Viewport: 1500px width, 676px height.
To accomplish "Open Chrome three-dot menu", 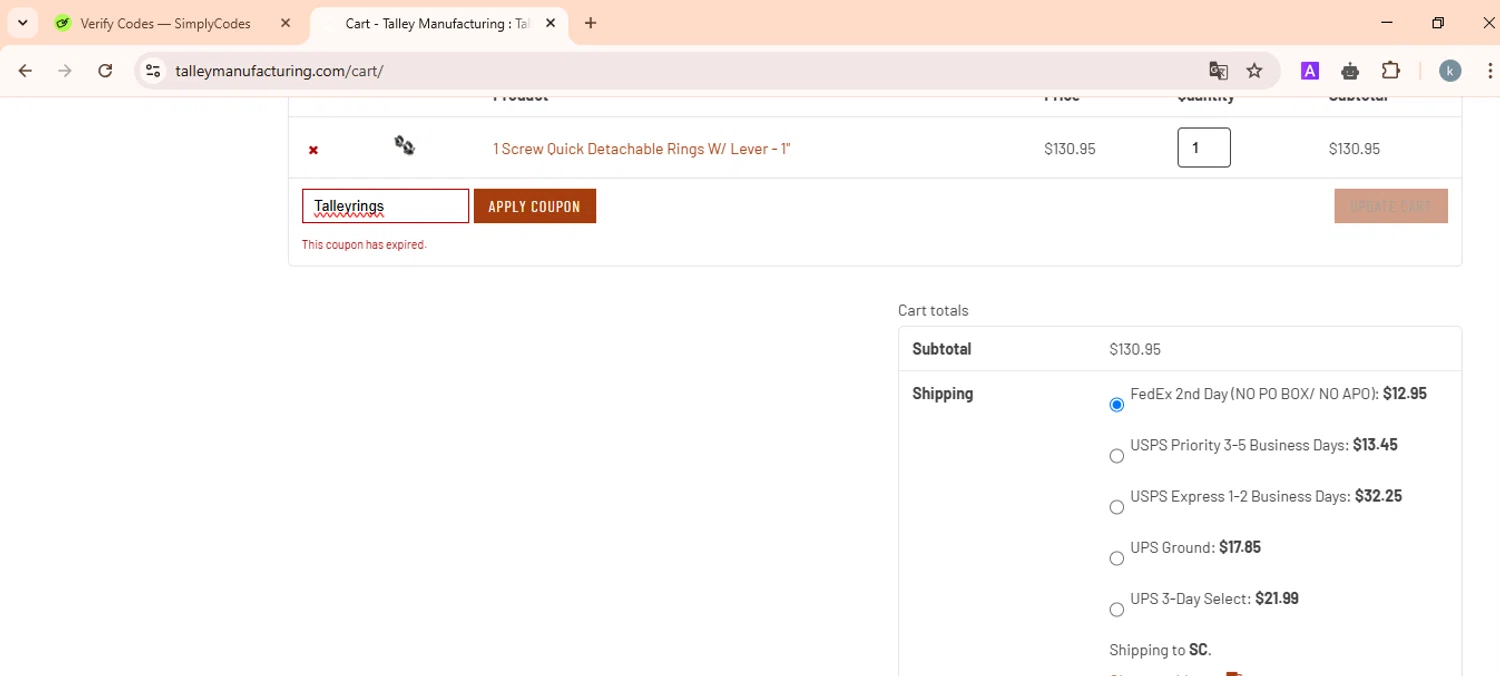I will [1489, 70].
